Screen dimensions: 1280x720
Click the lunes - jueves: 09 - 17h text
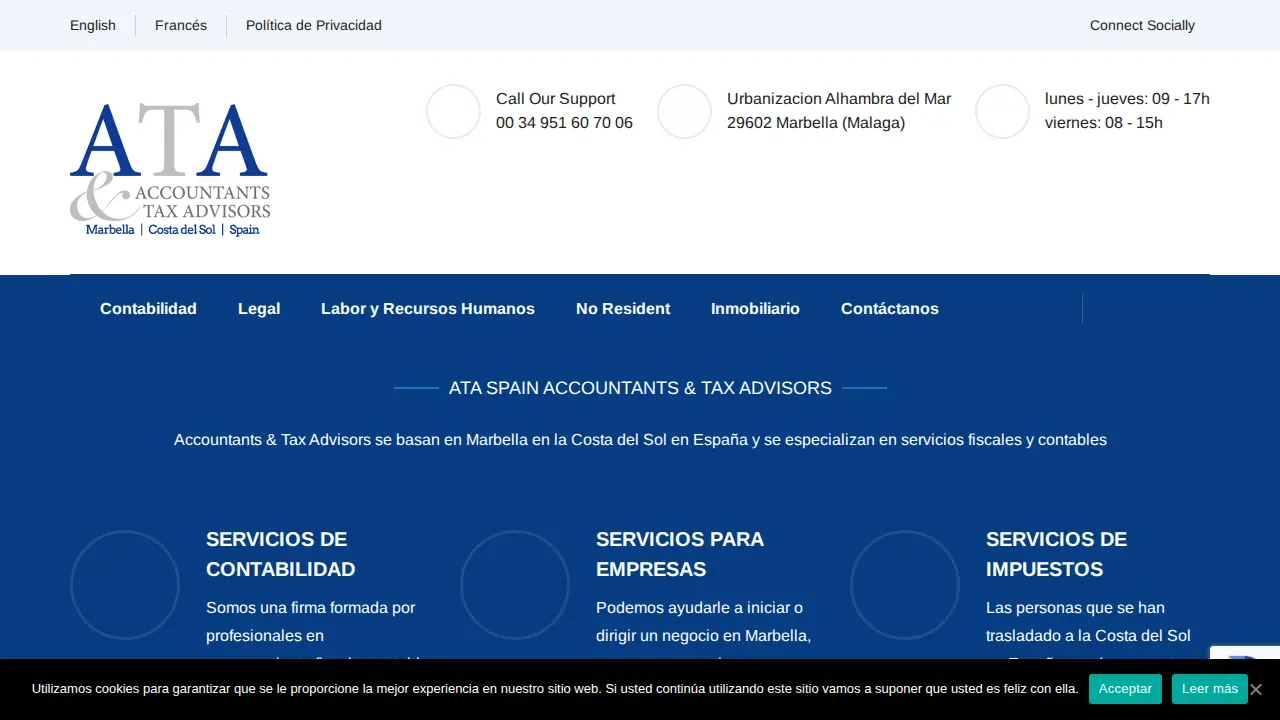point(1127,99)
